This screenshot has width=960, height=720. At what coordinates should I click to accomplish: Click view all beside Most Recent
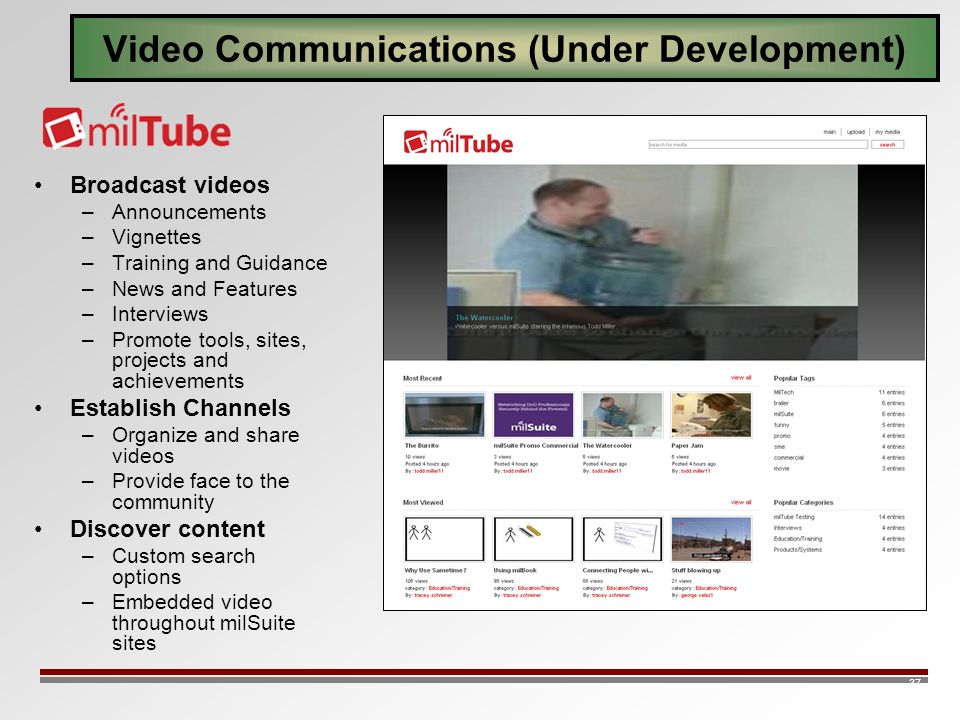point(741,378)
